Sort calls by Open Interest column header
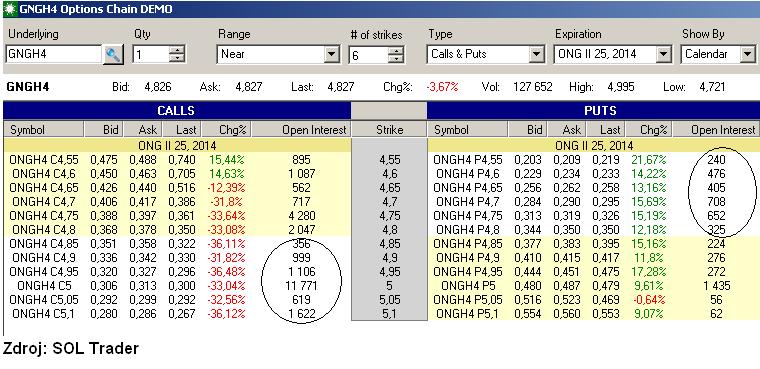The height and width of the screenshot is (369, 760). [x=301, y=129]
